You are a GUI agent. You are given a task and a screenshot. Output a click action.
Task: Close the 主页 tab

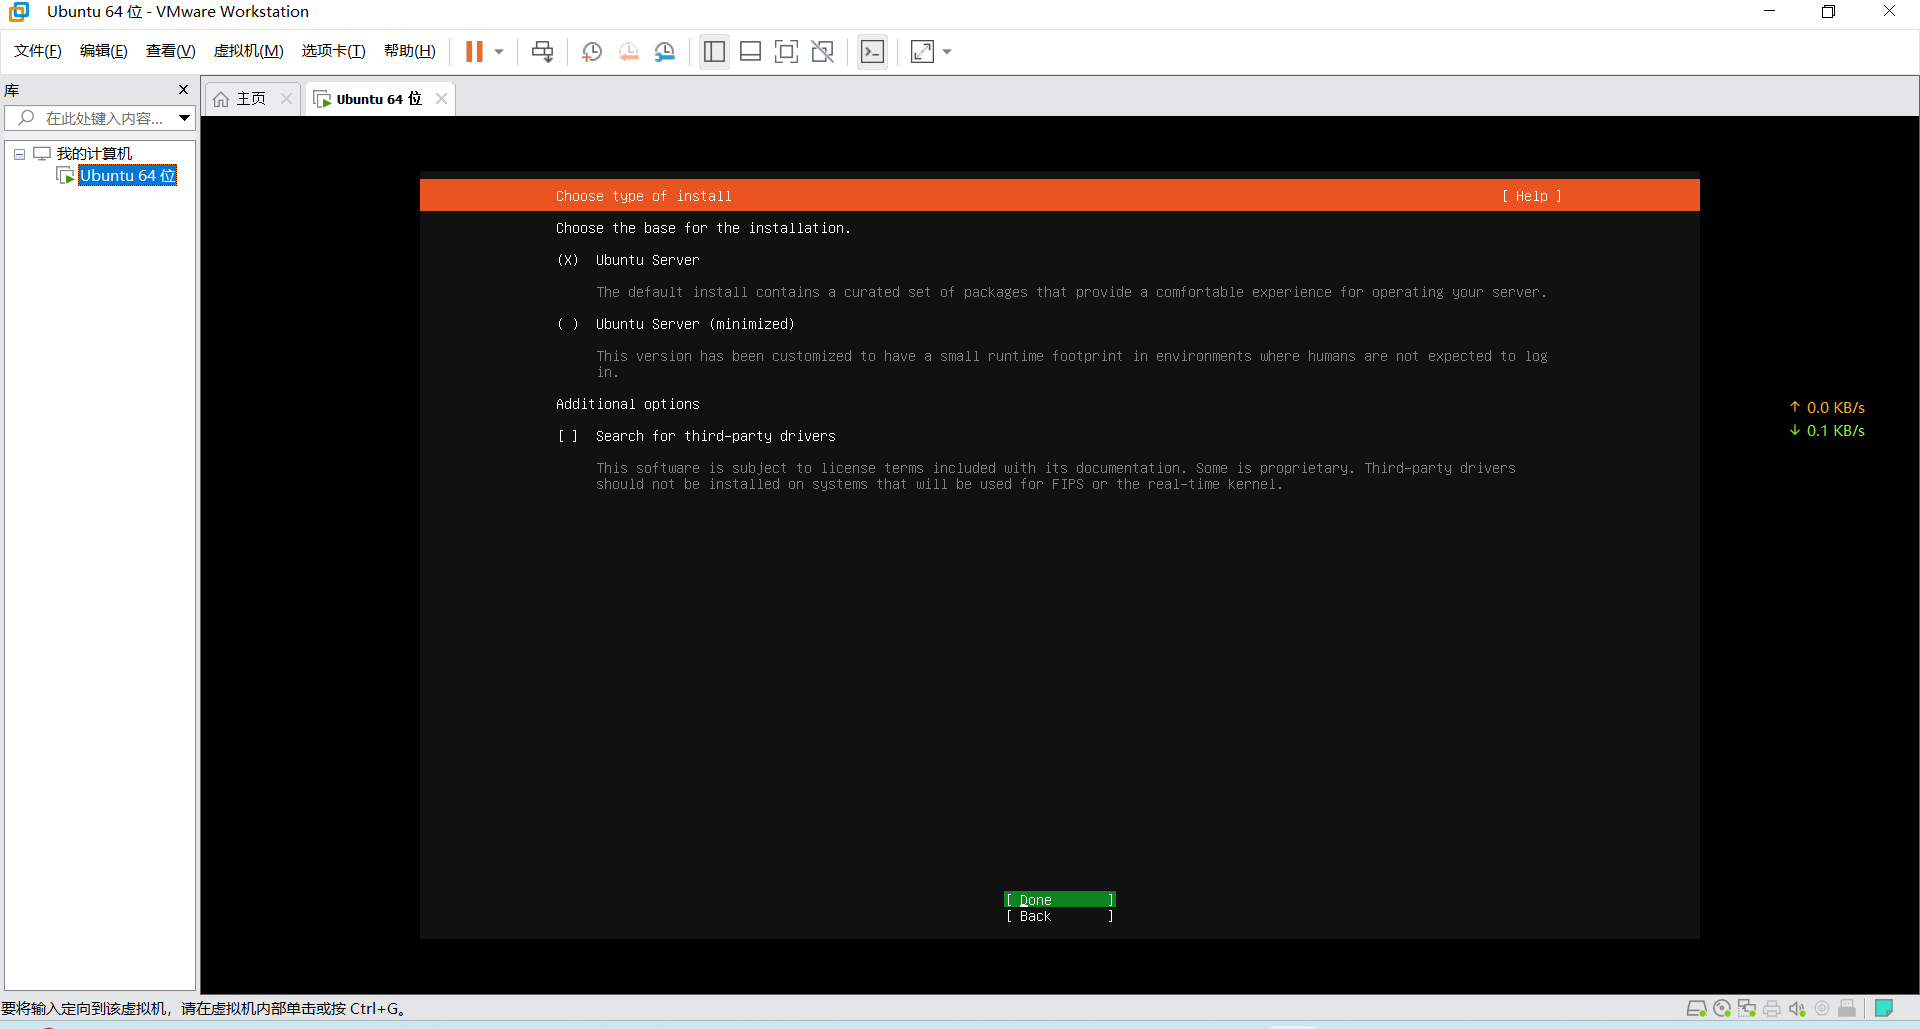(x=286, y=98)
